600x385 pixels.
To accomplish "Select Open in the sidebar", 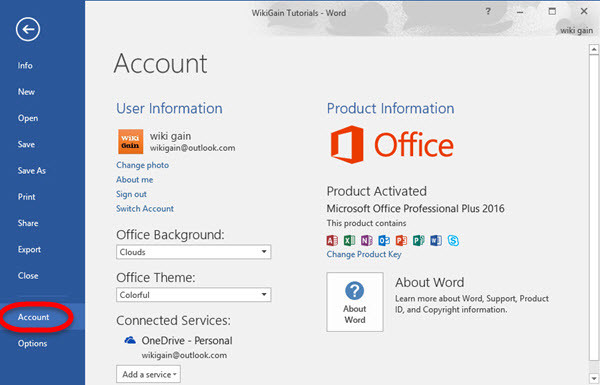I will click(28, 118).
